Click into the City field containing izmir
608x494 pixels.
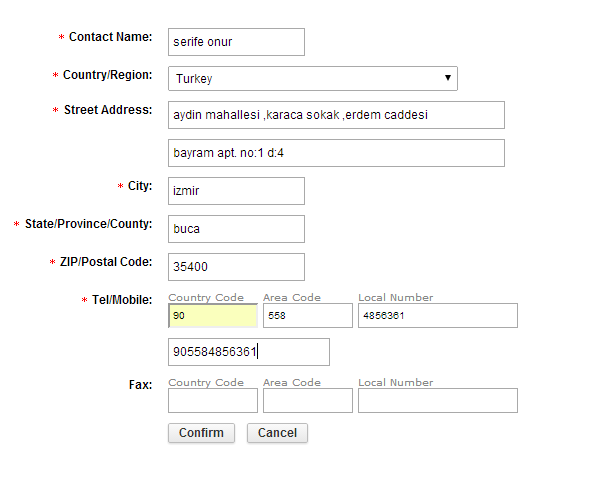coord(236,191)
